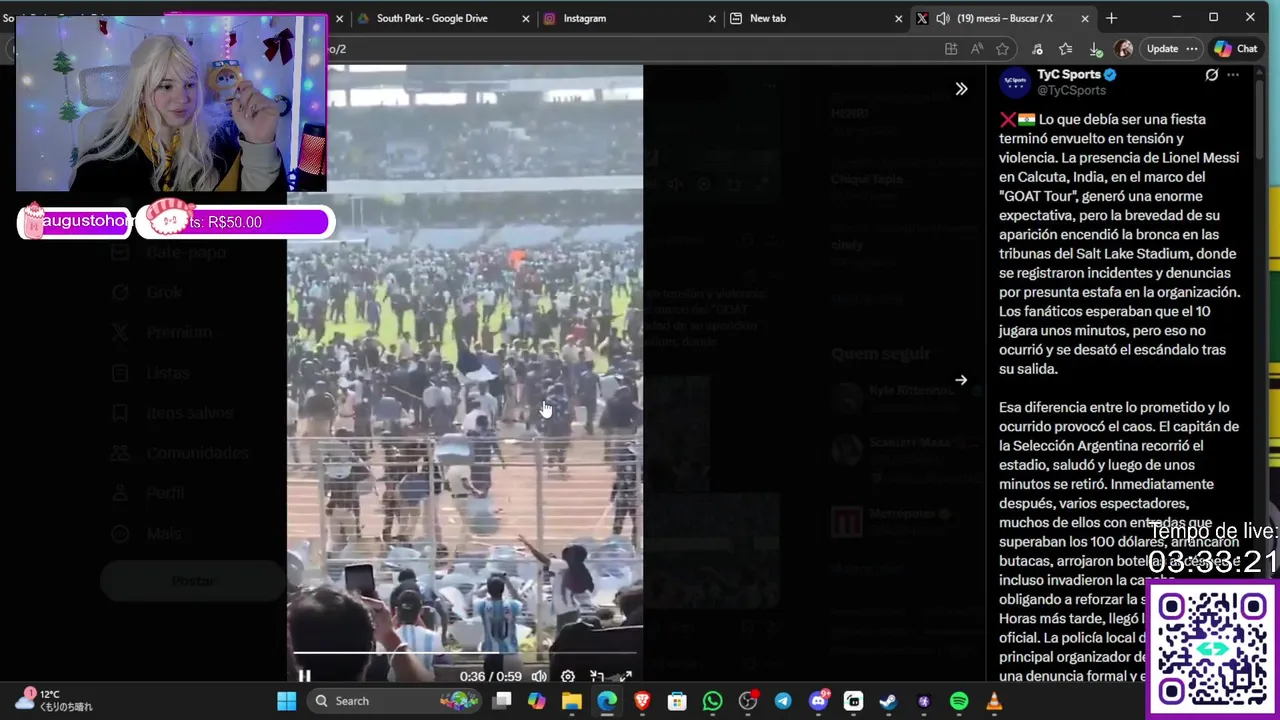The image size is (1280, 720).
Task: Close the New tab tab
Action: pyautogui.click(x=898, y=18)
